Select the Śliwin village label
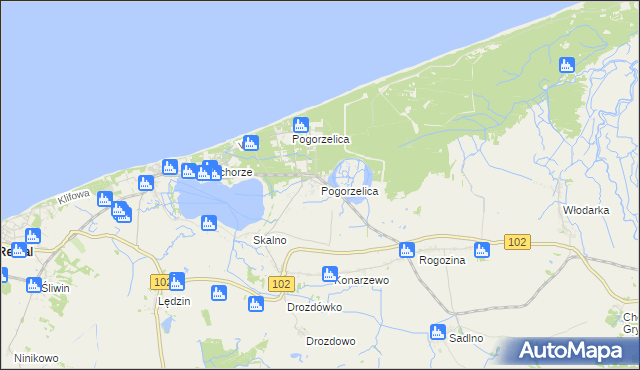 (x=56, y=288)
